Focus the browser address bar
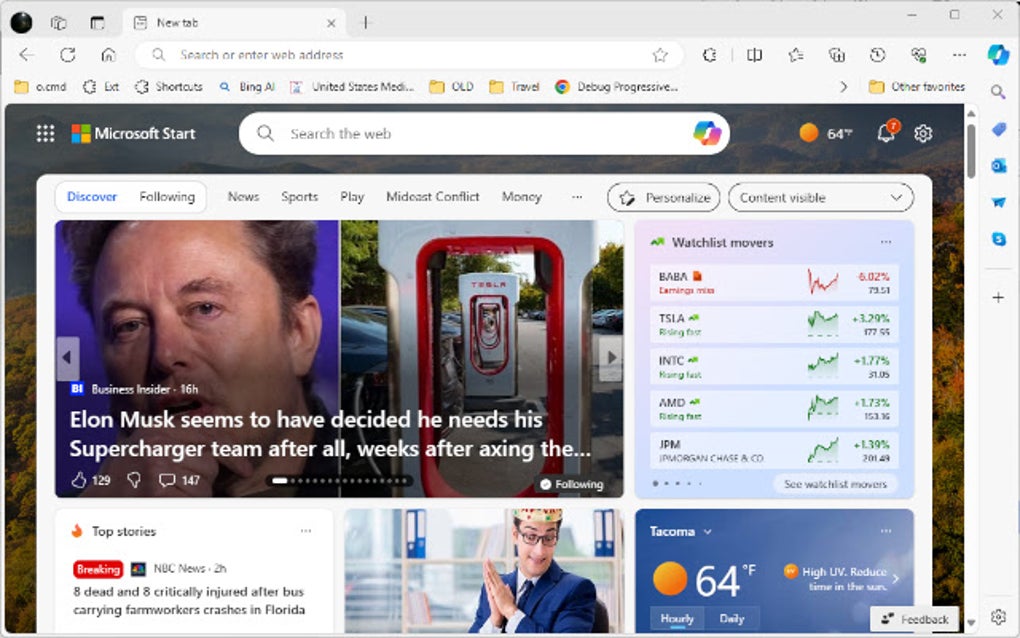The image size is (1020, 638). (x=410, y=55)
